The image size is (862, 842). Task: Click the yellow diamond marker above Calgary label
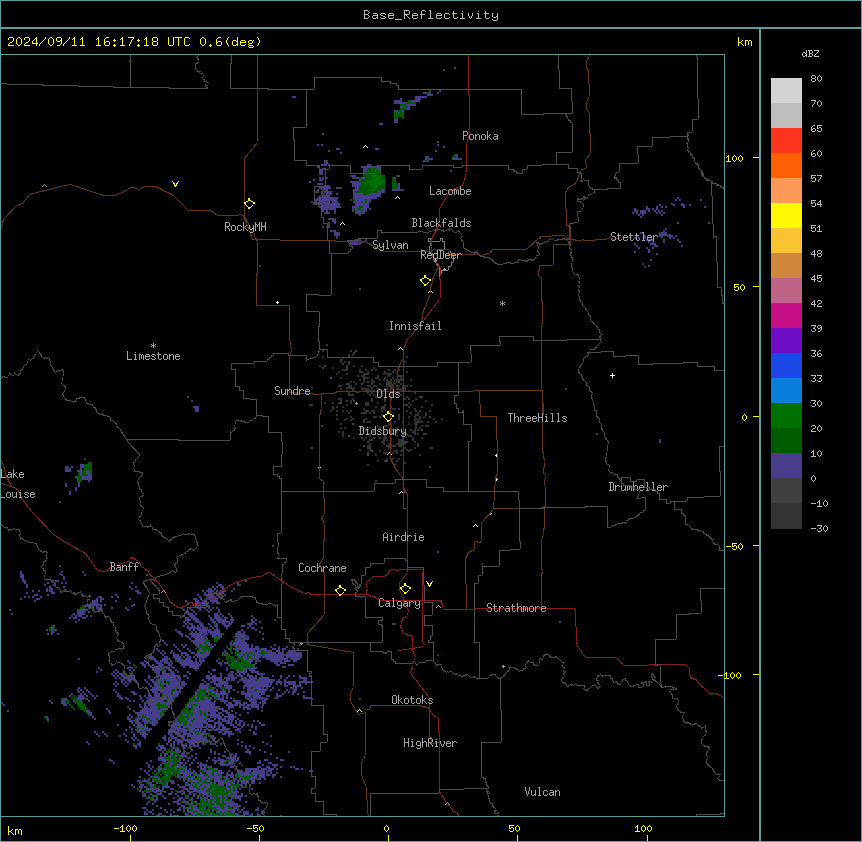pyautogui.click(x=405, y=589)
